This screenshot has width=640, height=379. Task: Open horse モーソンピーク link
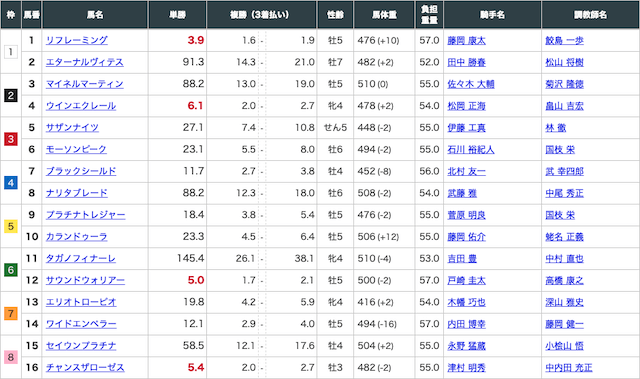point(76,149)
